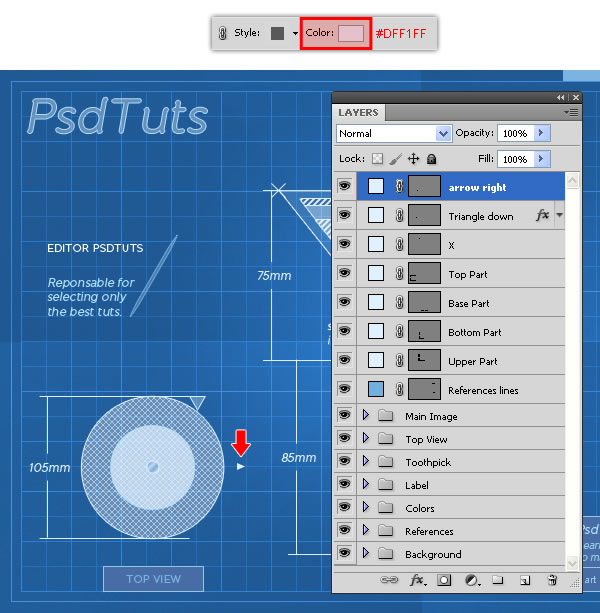This screenshot has height=613, width=600.
Task: Hide the Base Part layer
Action: (x=344, y=301)
